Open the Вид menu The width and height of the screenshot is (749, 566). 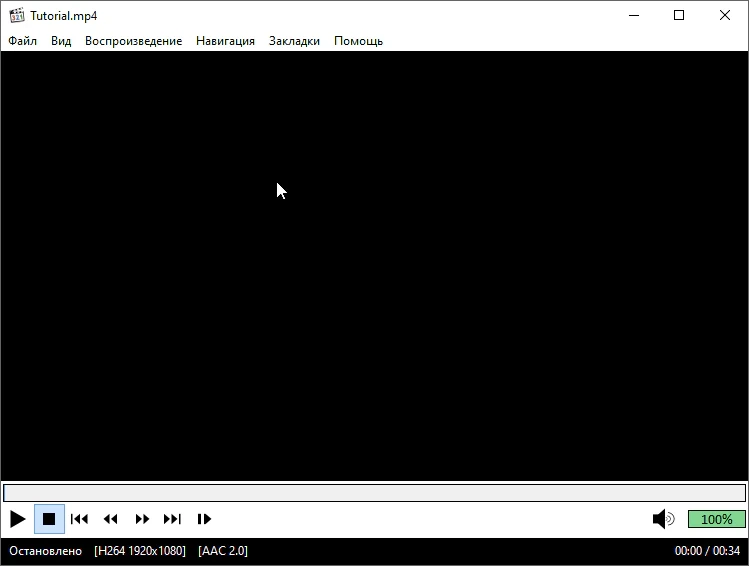point(61,41)
